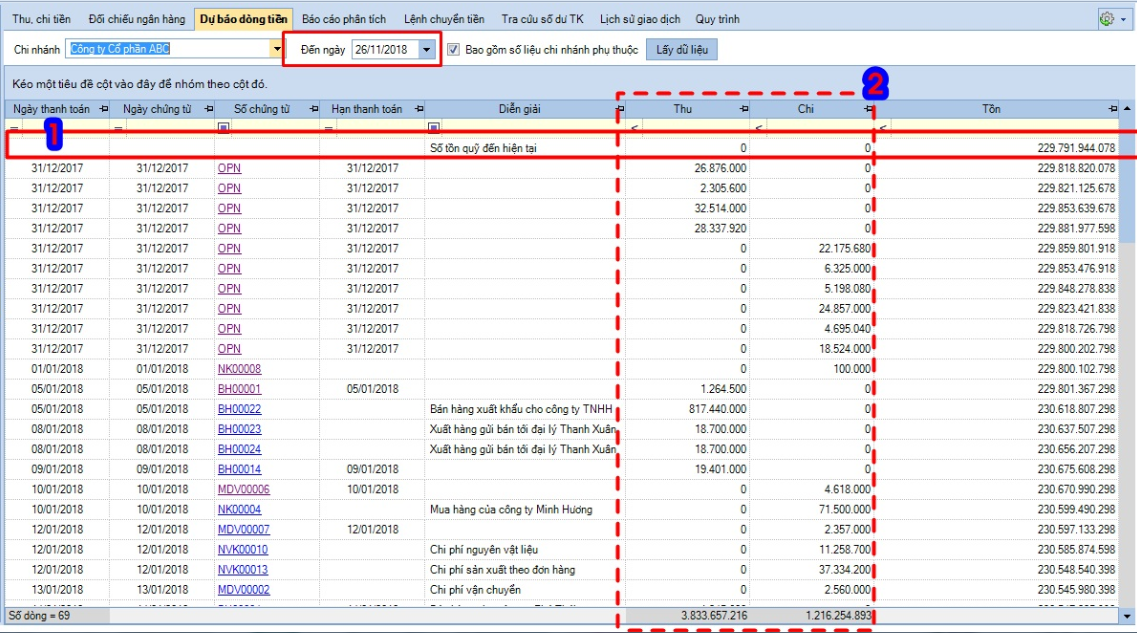Open voucher link BH00024
Image resolution: width=1137 pixels, height=633 pixels.
[239, 449]
